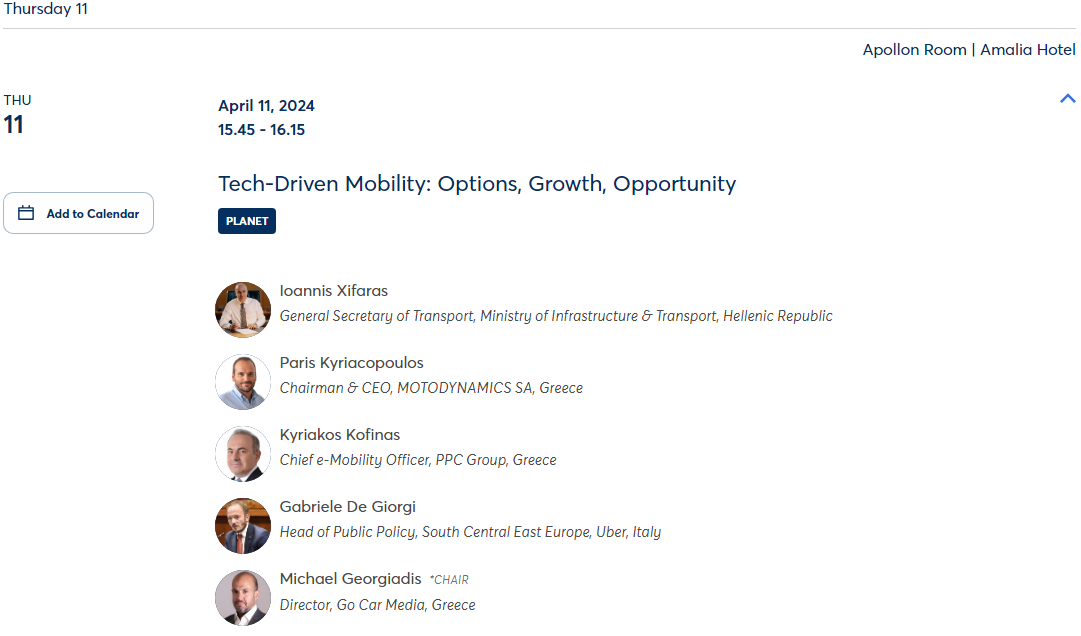Image resolution: width=1081 pixels, height=636 pixels.
Task: Open Ioannis Xifaras profile photo
Action: tap(243, 309)
